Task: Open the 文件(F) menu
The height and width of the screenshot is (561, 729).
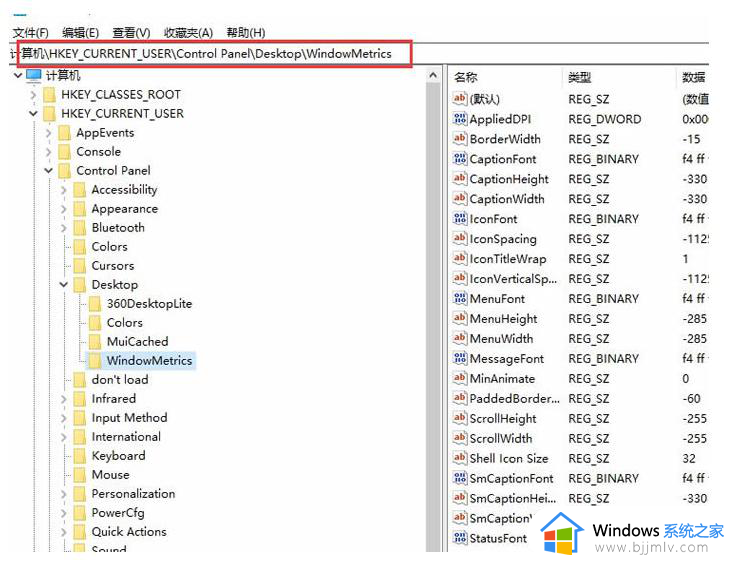Action: (31, 33)
